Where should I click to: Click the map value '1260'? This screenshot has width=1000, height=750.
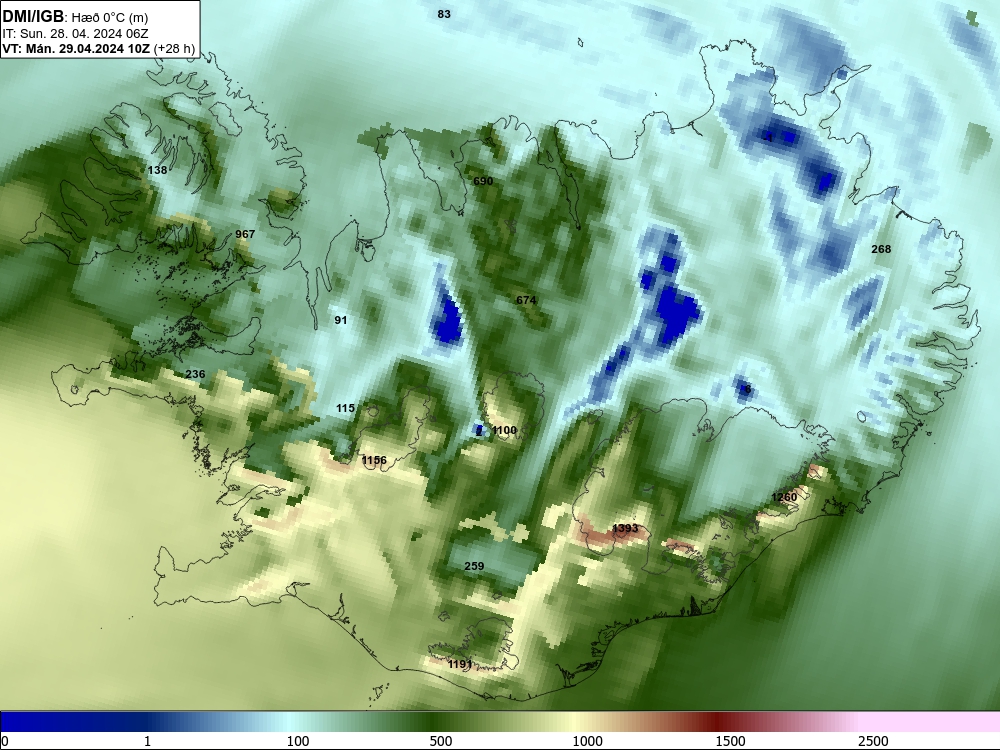[x=784, y=497]
